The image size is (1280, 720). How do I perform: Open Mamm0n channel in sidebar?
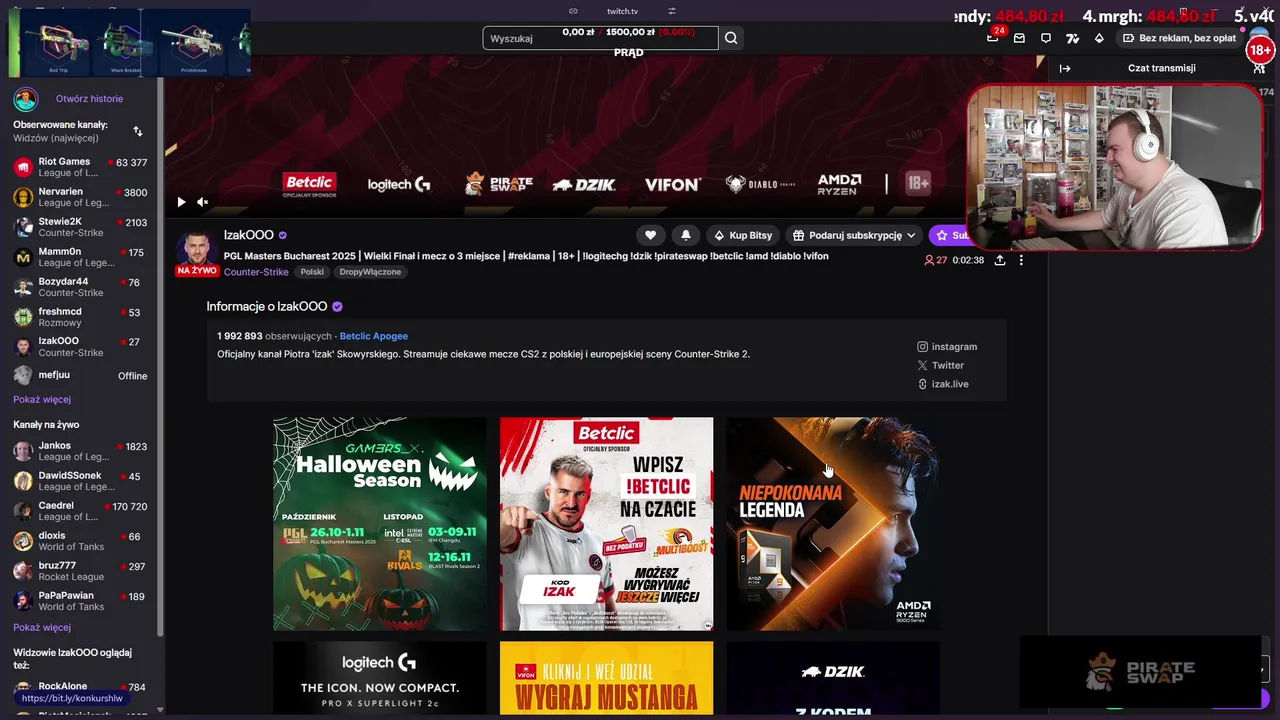tap(80, 257)
